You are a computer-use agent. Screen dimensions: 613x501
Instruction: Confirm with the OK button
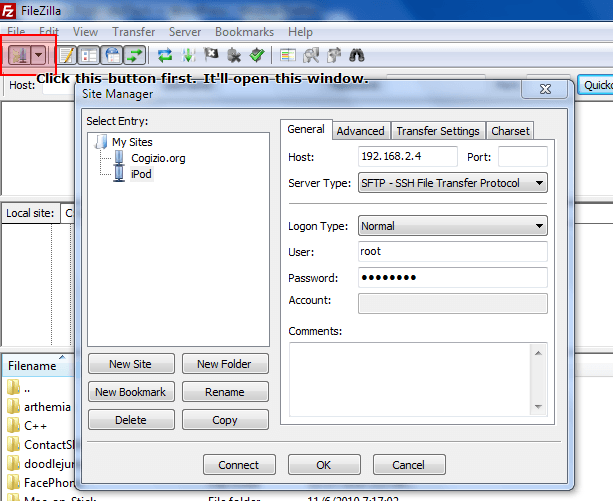[324, 465]
